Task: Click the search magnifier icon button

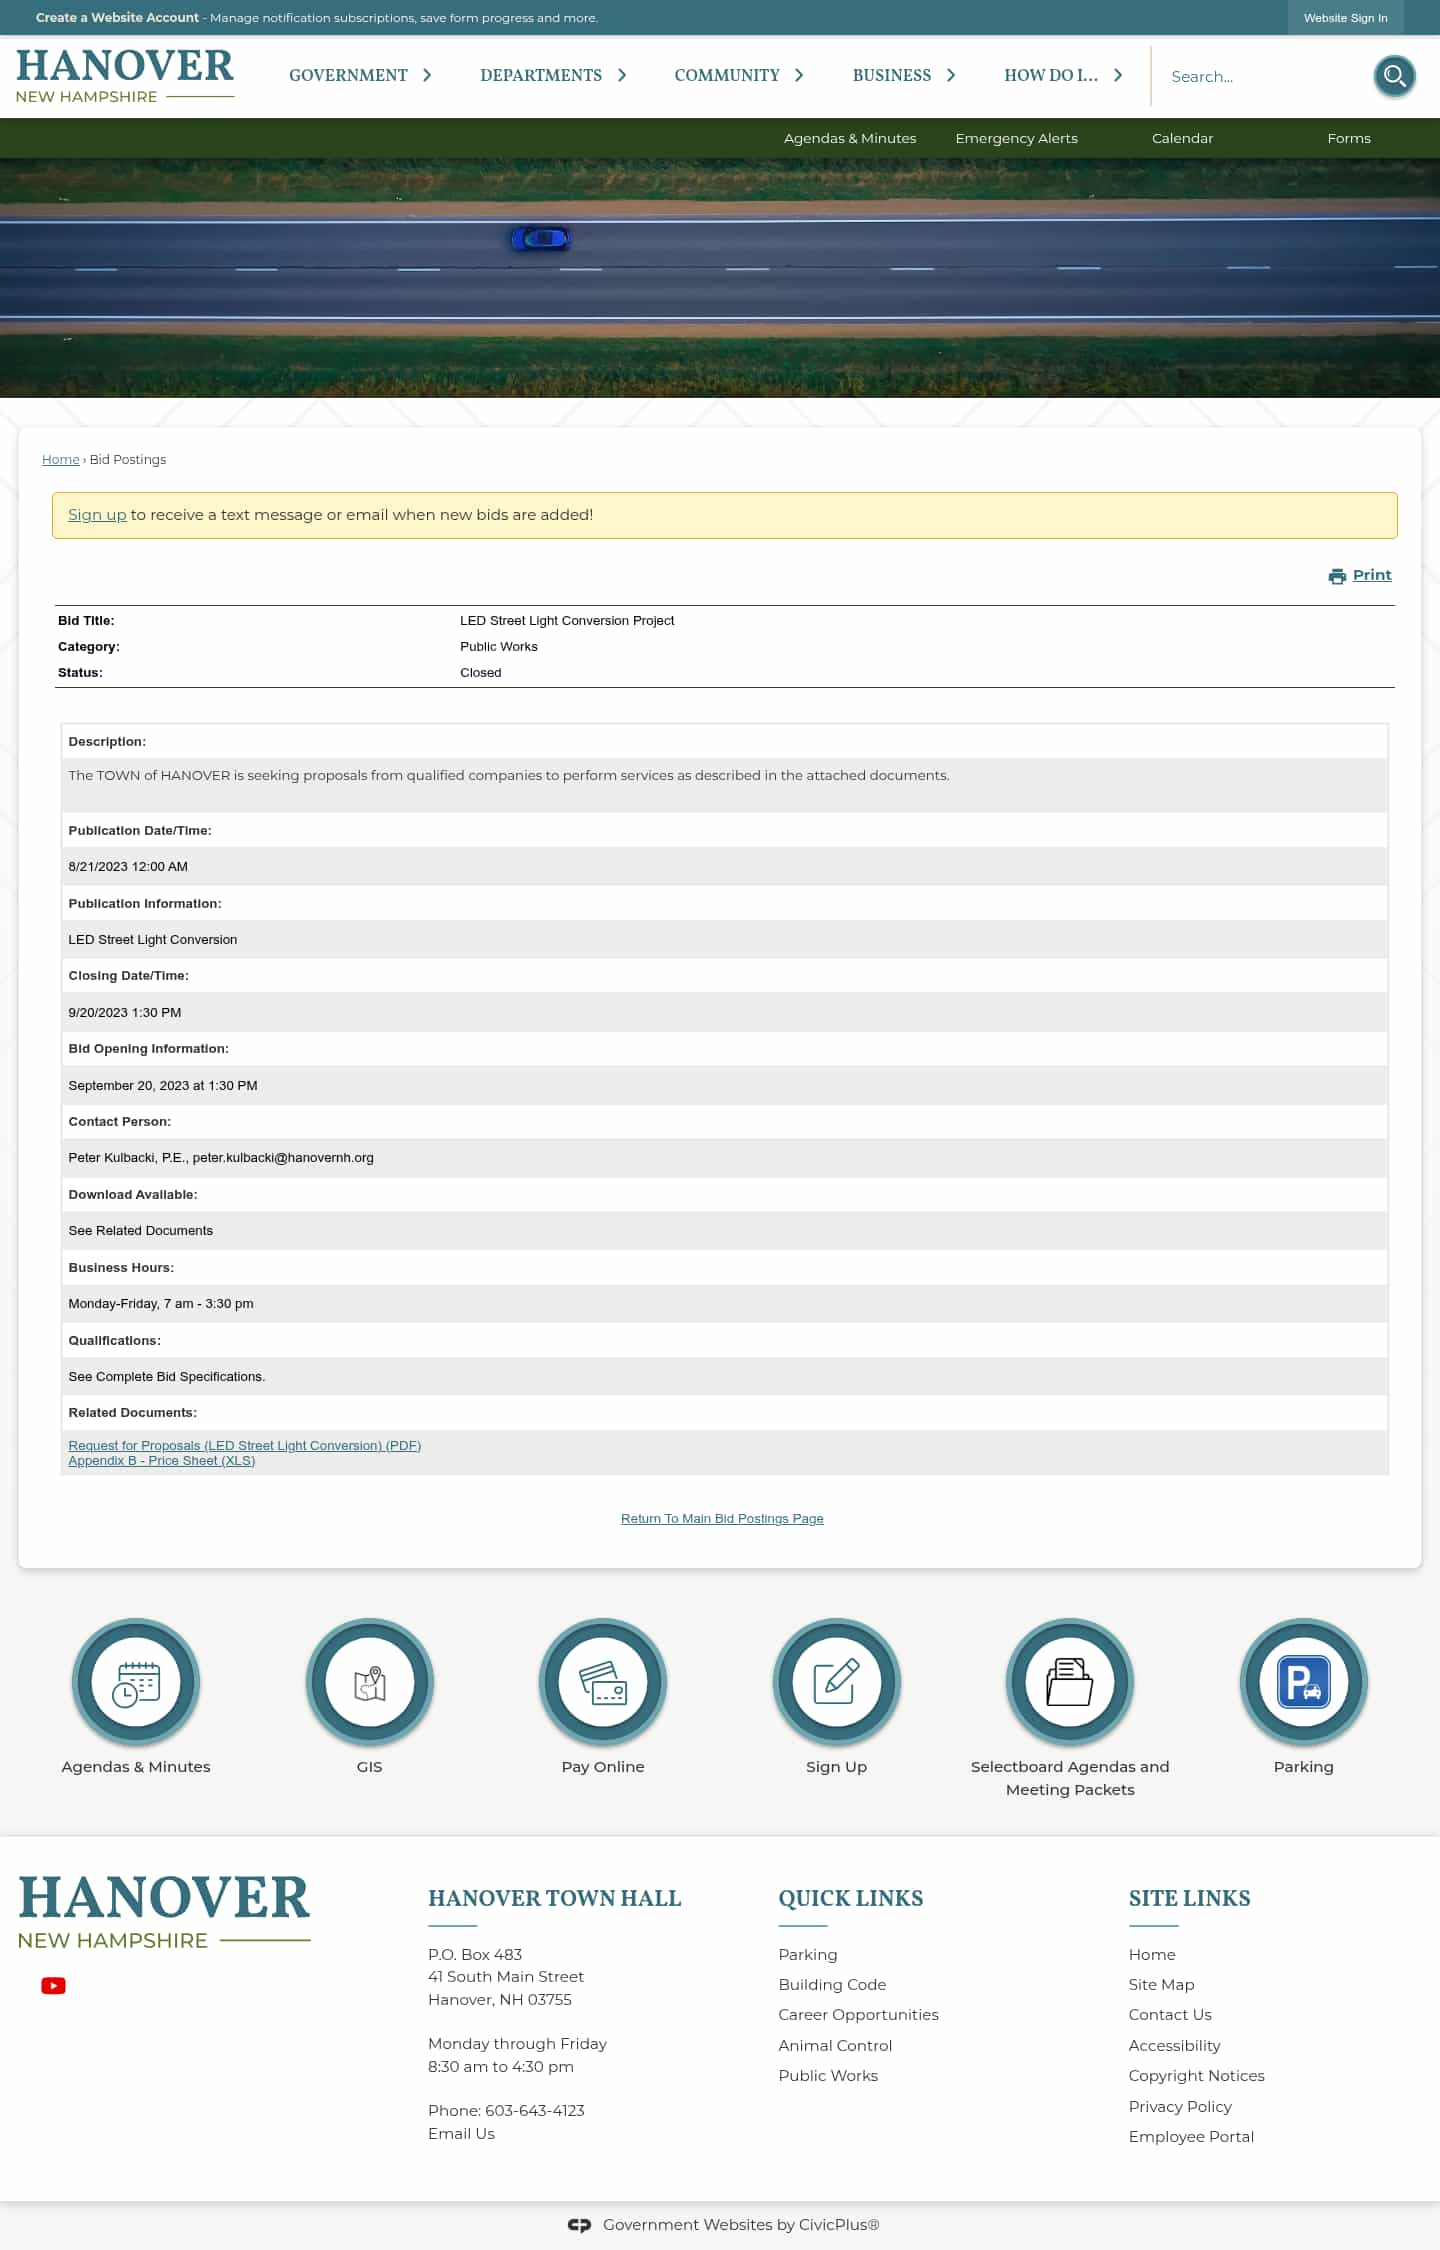Action: 1394,76
